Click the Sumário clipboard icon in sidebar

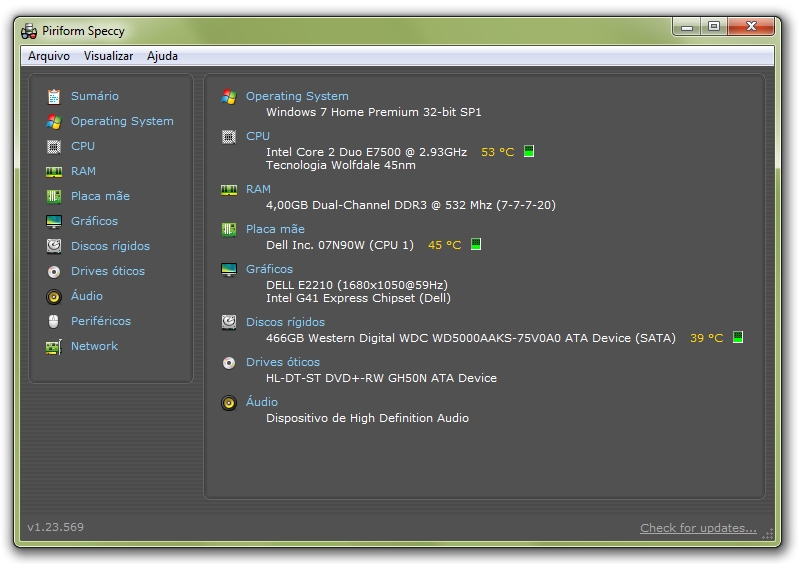point(54,96)
